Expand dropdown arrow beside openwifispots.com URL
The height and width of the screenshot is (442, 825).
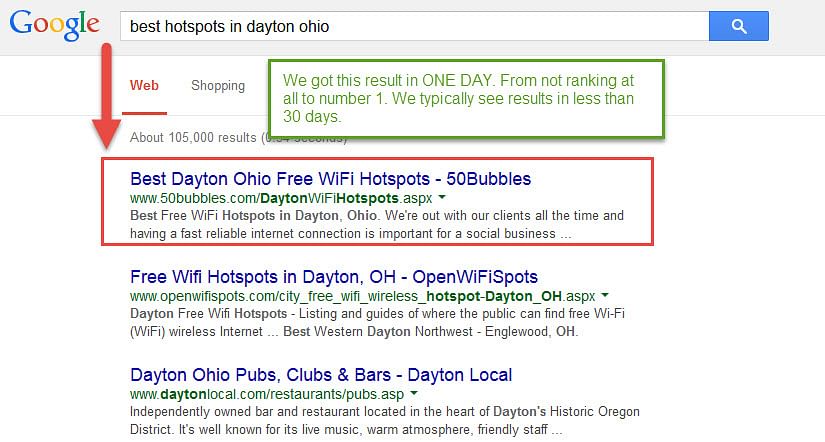pos(605,296)
